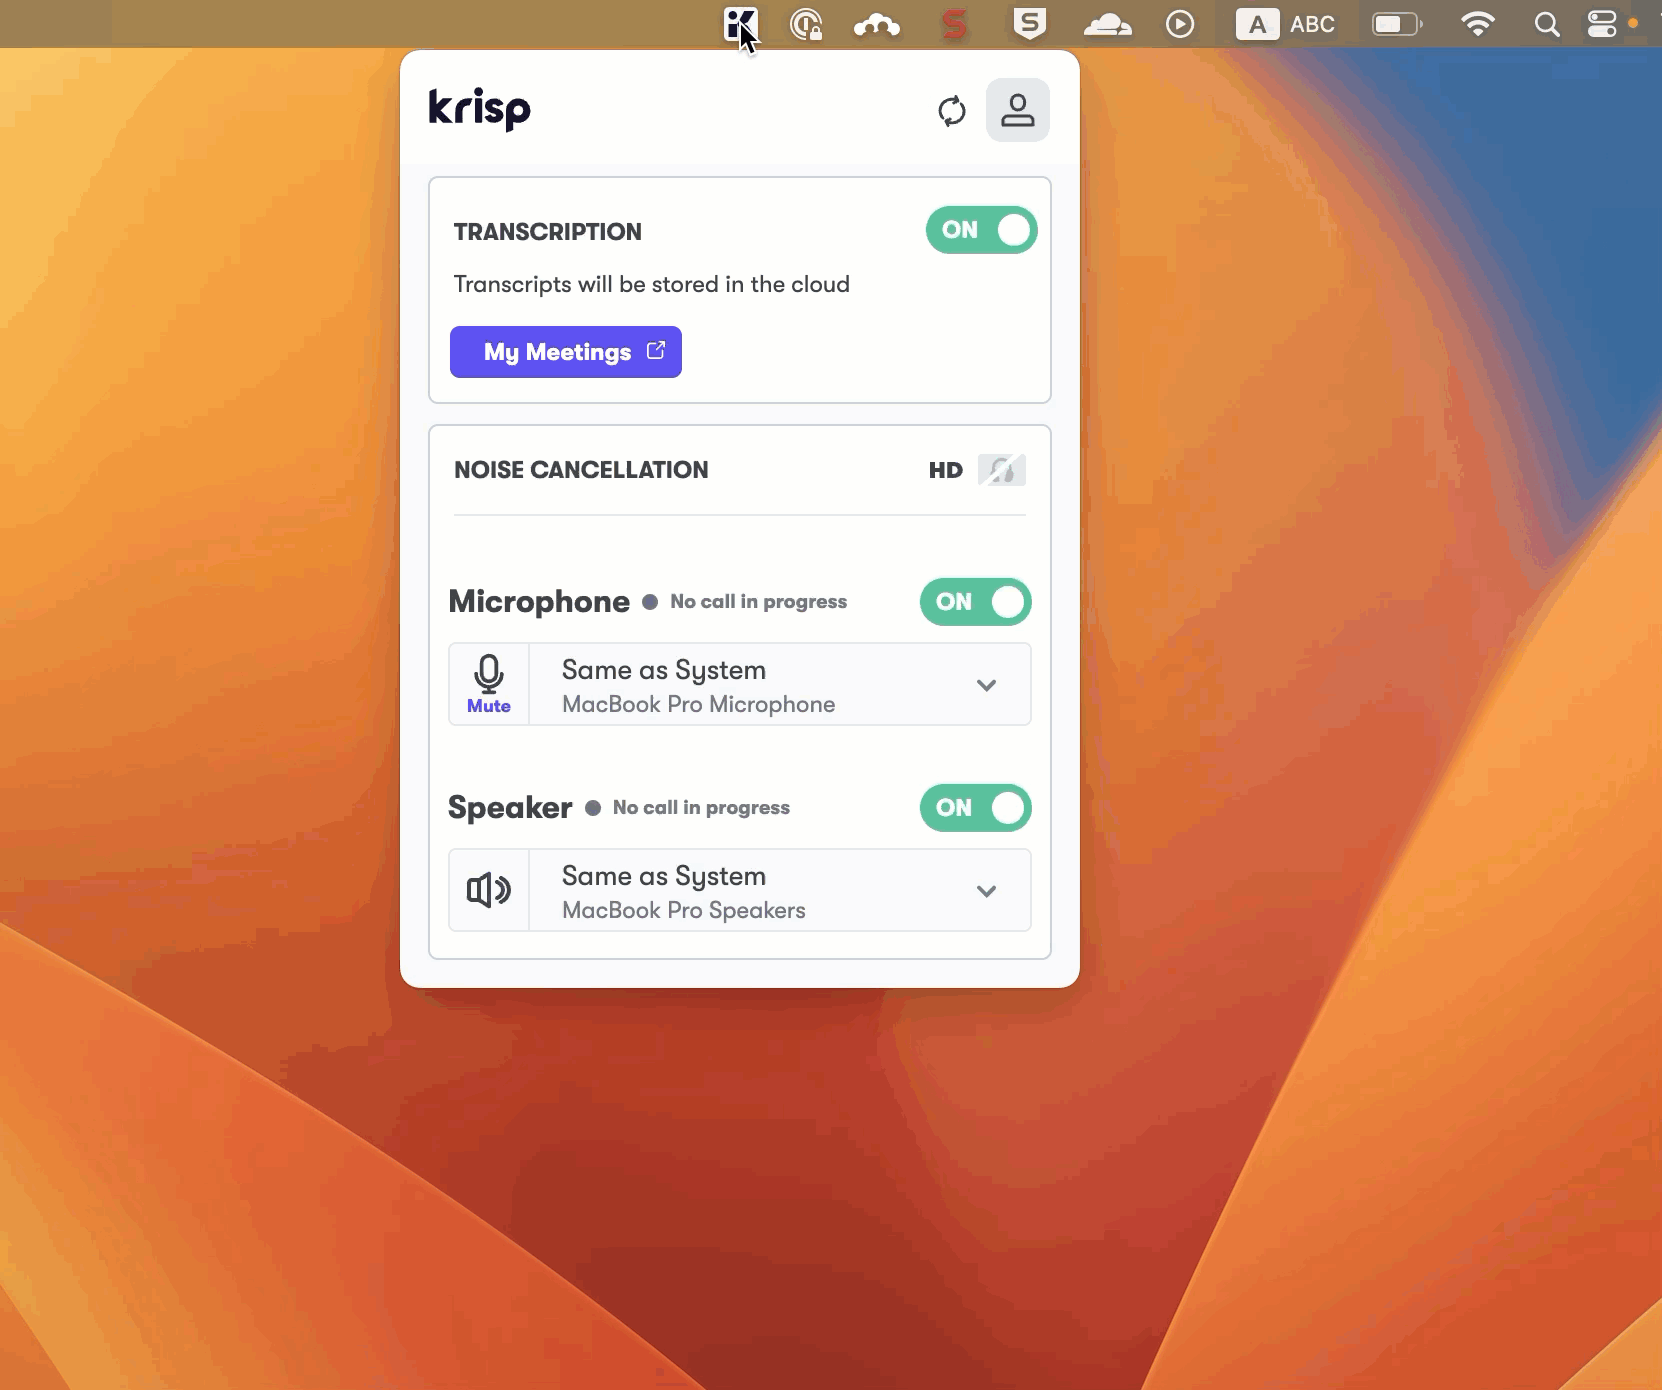Click the cloud people icon in menu bar
This screenshot has width=1662, height=1390.
click(877, 25)
